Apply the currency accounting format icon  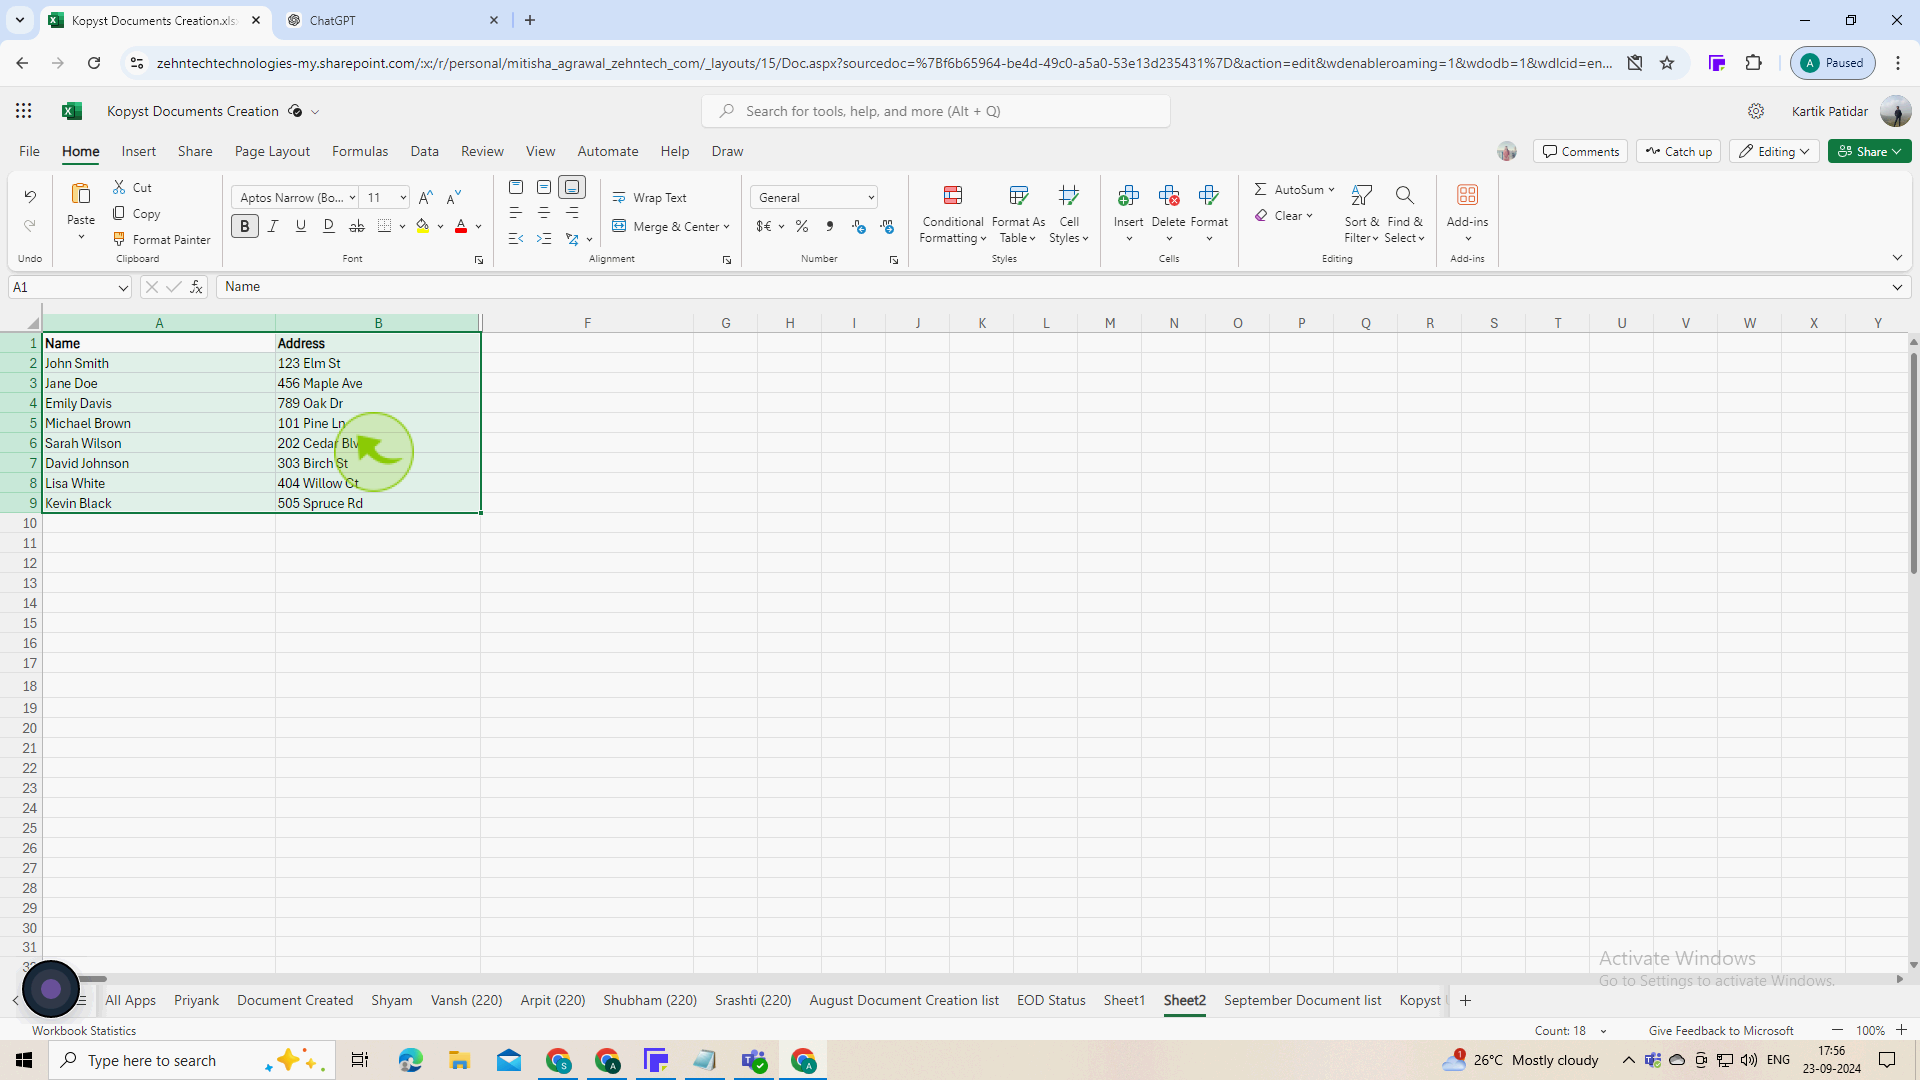tap(764, 227)
